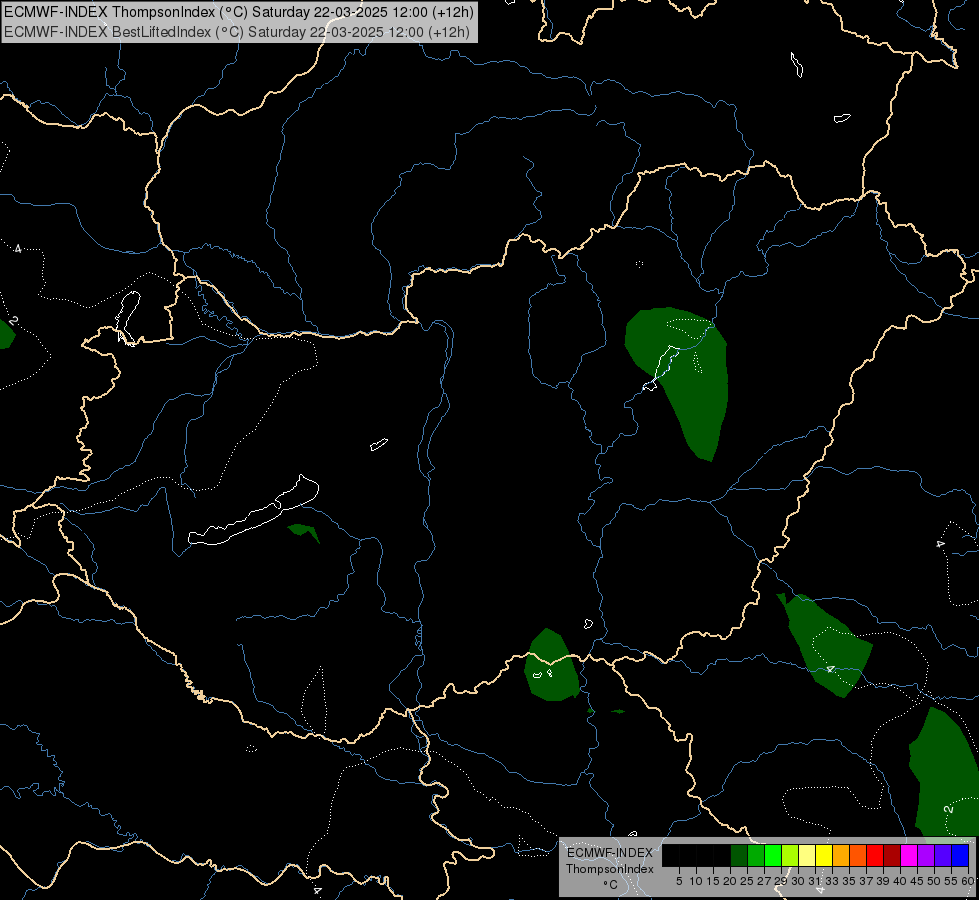Image resolution: width=979 pixels, height=900 pixels.
Task: Click legend tick value 25
Action: 747,881
